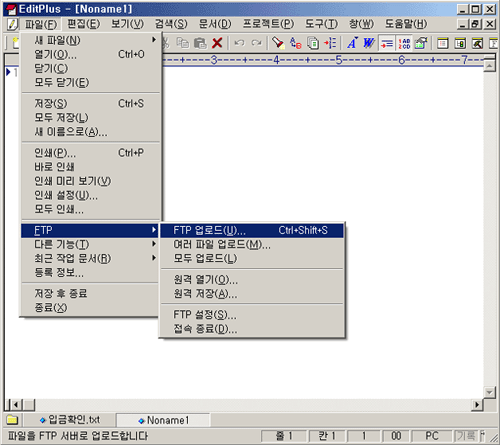The width and height of the screenshot is (500, 445).
Task: Choose 인쇄 미리 보기(V) entry
Action: point(91,181)
